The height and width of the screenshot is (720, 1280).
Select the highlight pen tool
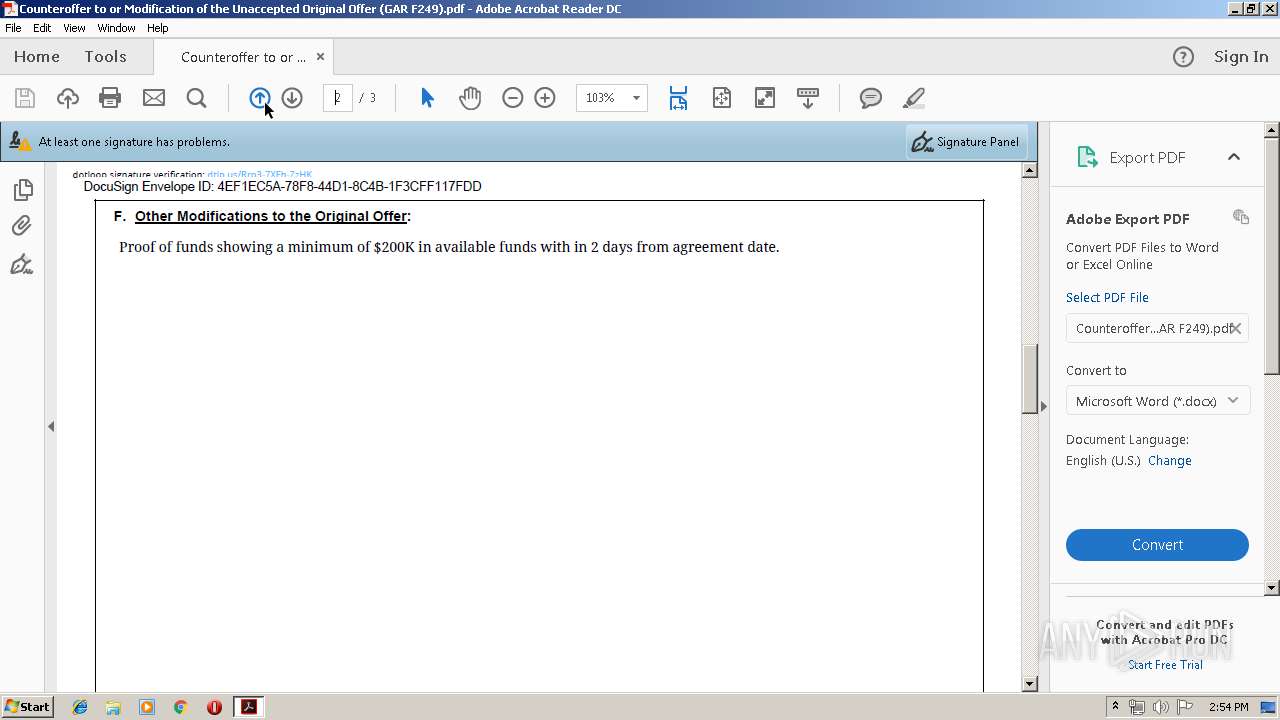pyautogui.click(x=913, y=98)
